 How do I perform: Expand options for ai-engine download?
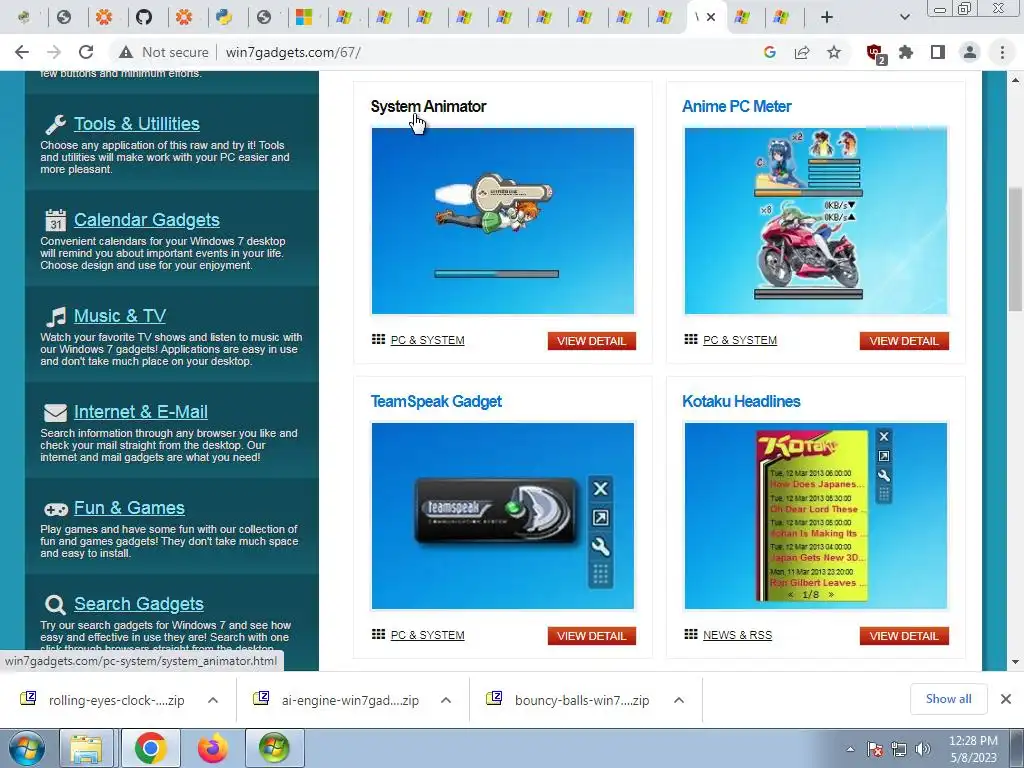click(x=446, y=700)
